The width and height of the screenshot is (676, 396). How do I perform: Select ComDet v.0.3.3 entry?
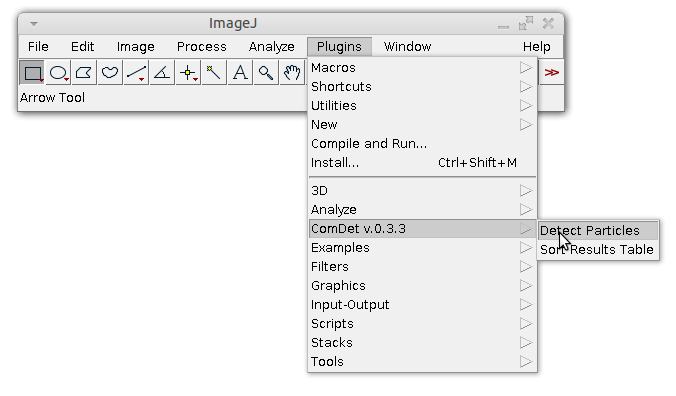coord(422,228)
